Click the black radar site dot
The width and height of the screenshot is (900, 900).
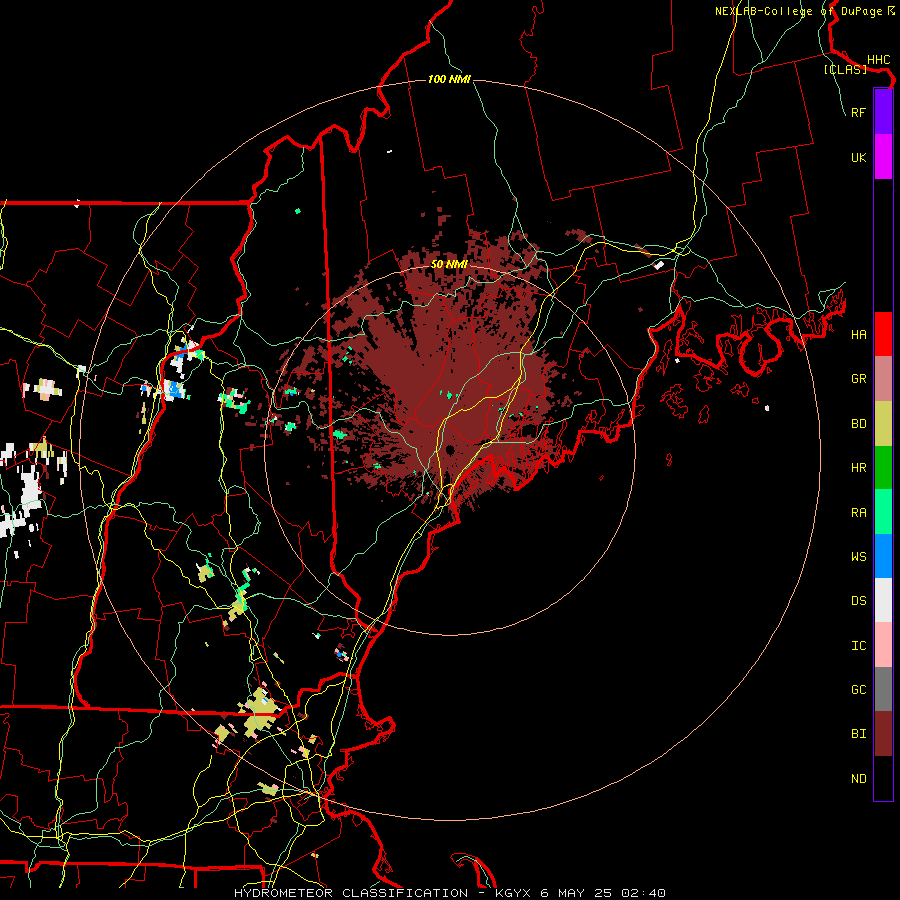tap(450, 450)
